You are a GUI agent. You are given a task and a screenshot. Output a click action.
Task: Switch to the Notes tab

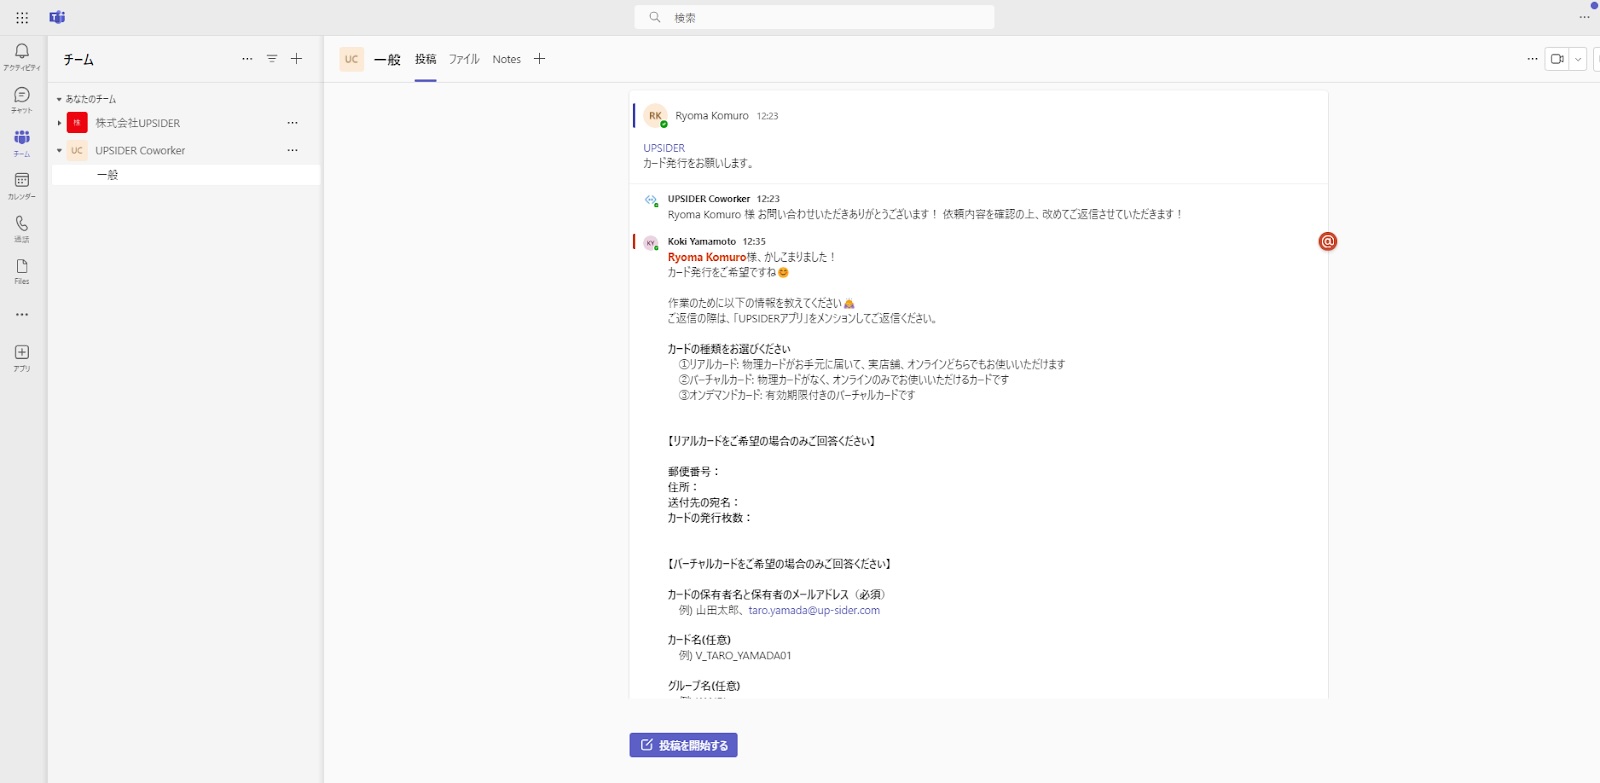pos(507,59)
